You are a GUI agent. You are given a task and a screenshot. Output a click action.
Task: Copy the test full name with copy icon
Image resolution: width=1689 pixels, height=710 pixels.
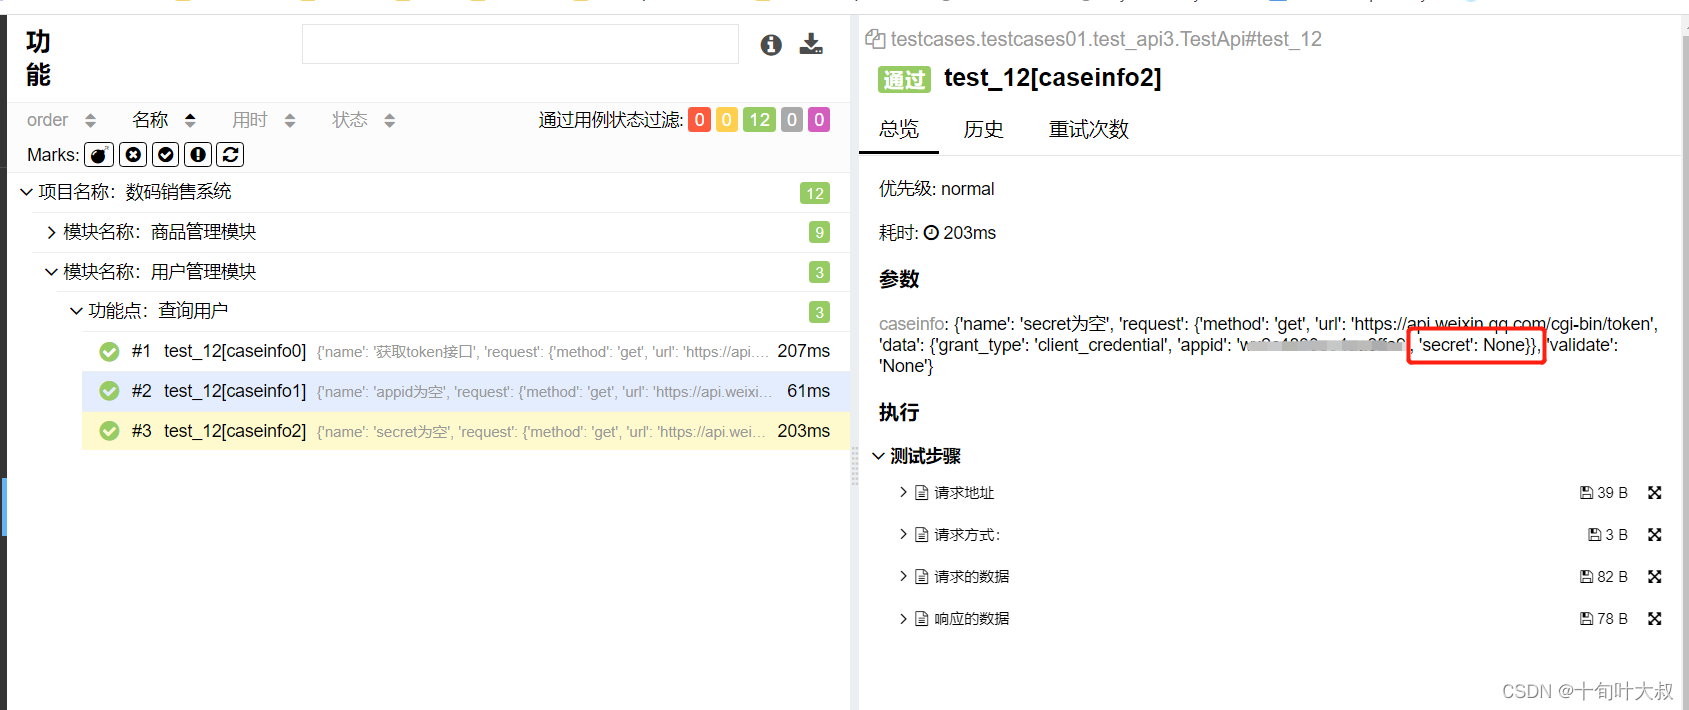(x=875, y=39)
